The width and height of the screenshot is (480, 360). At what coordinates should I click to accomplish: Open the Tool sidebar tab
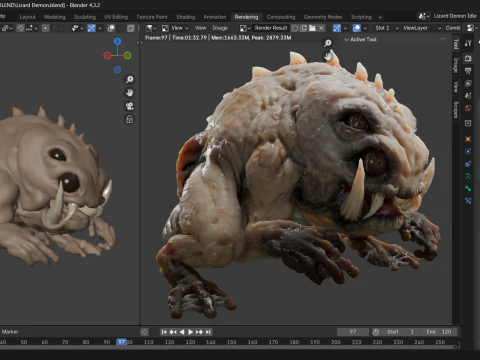(456, 44)
